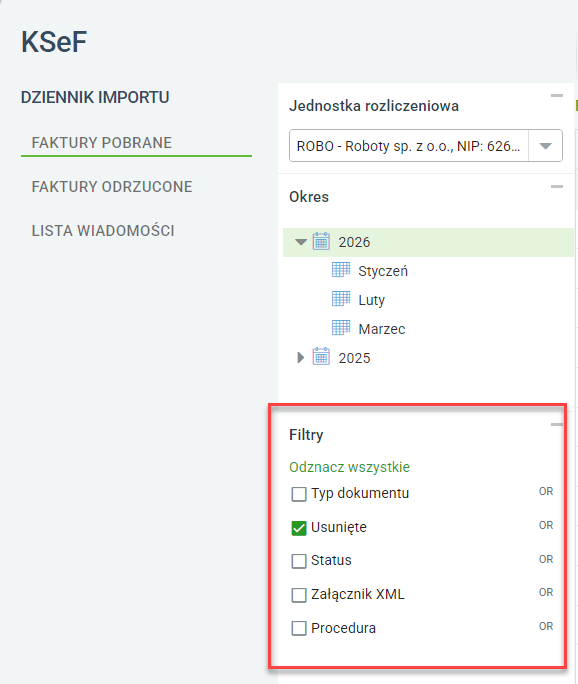Click the Styczeń month grid icon
The width and height of the screenshot is (578, 684).
341,270
